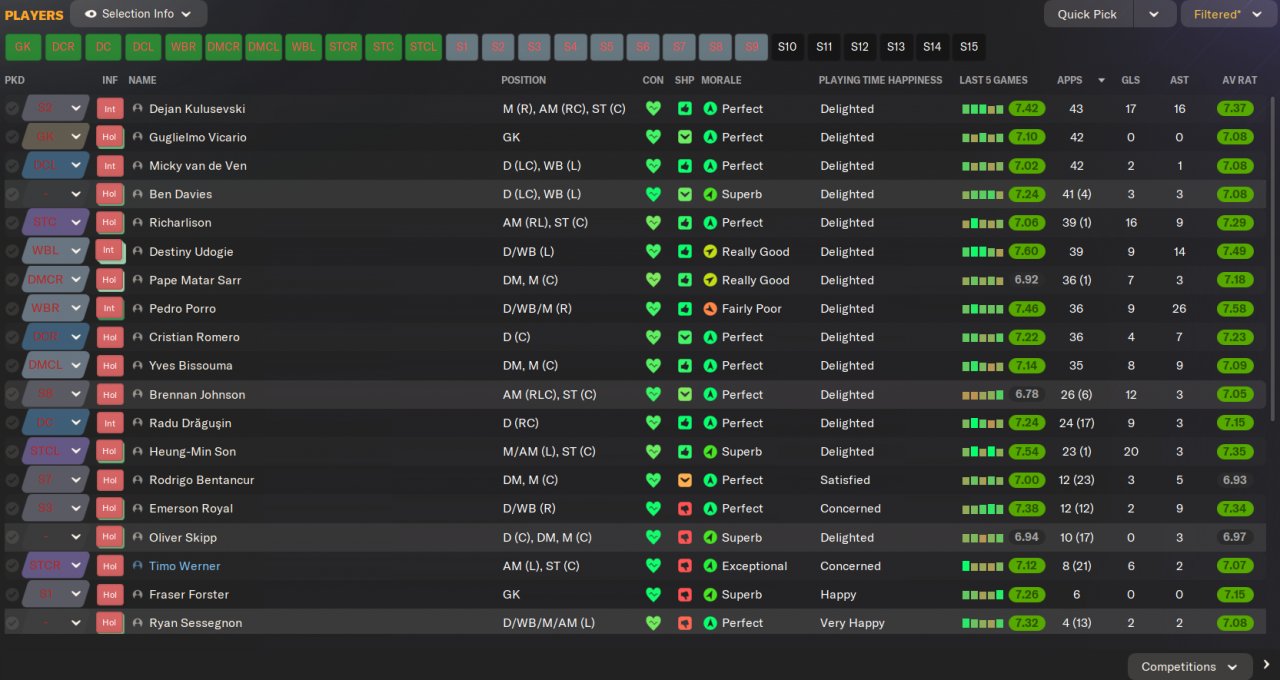Toggle the selection check for Heung-Min Son
Screen dimensions: 1280x680
[12, 452]
